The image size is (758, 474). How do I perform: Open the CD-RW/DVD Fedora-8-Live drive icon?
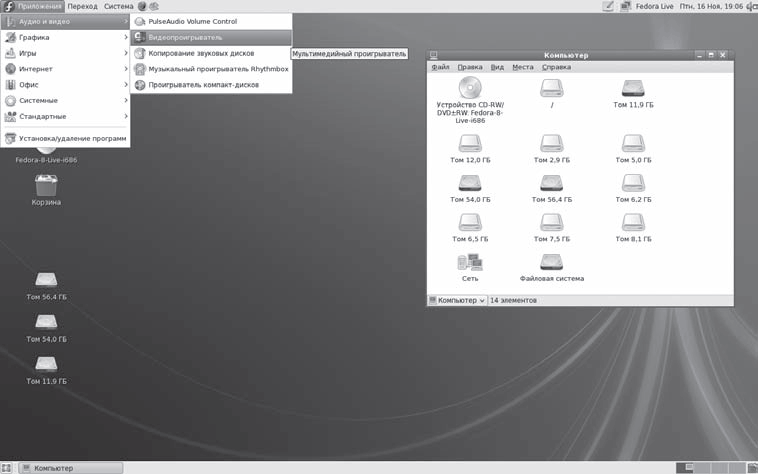(x=470, y=88)
